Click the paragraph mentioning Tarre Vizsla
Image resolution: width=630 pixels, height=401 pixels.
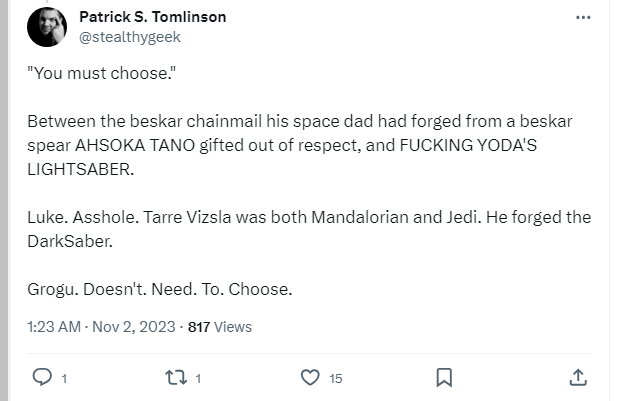click(x=309, y=229)
